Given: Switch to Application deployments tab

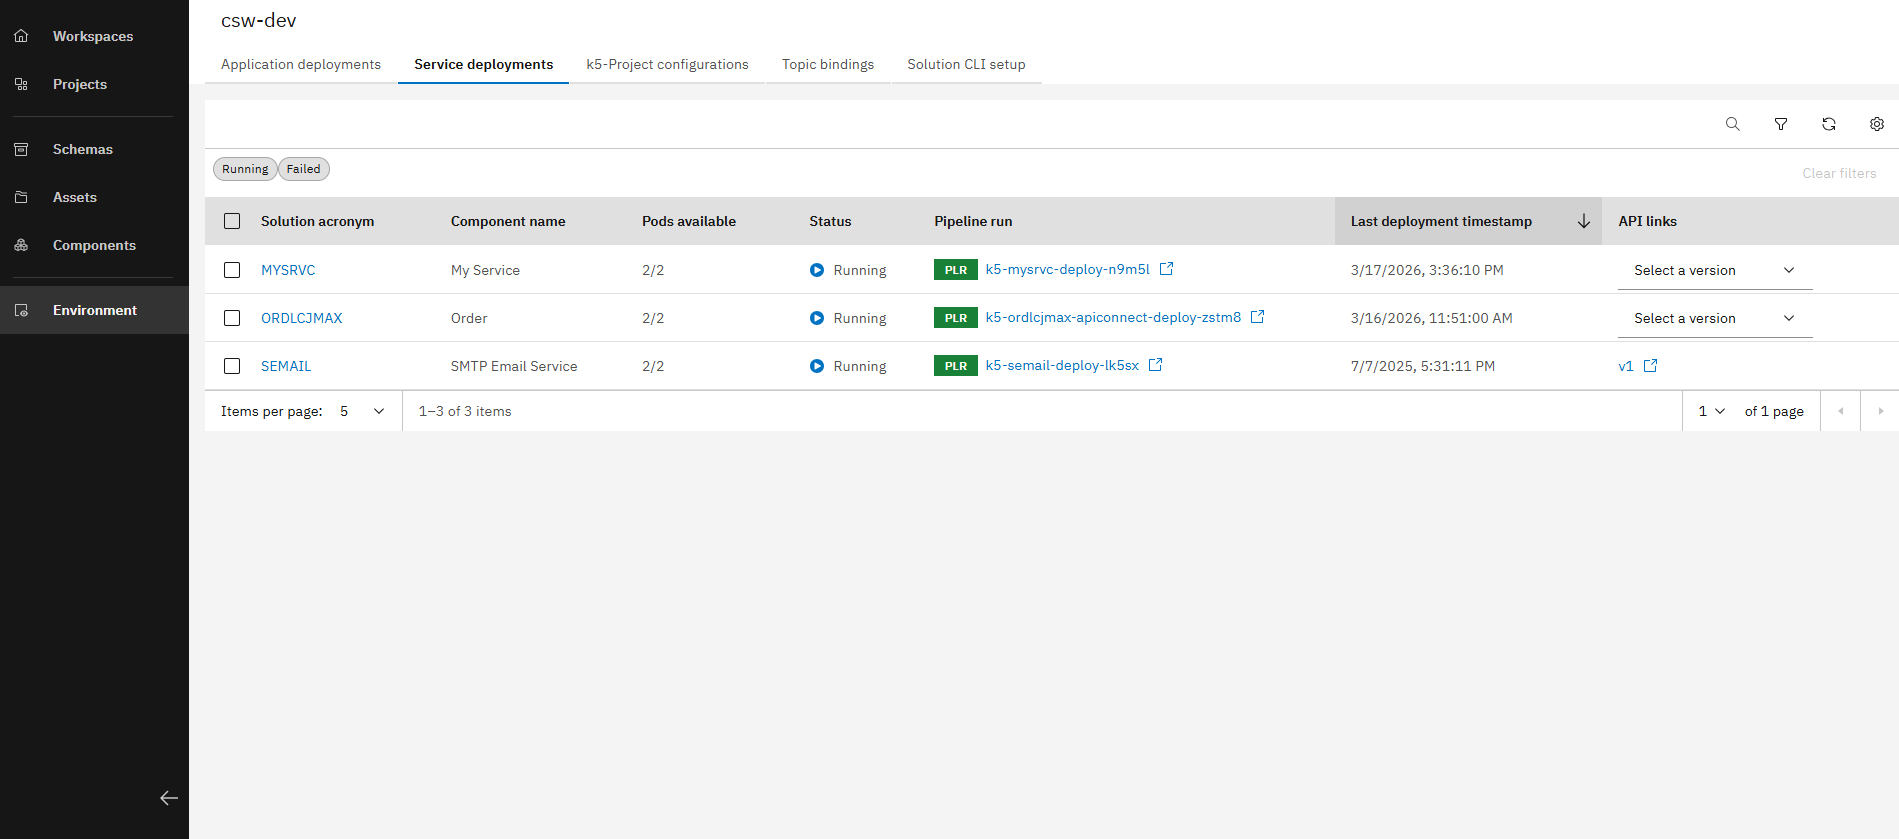Looking at the screenshot, I should (x=300, y=64).
